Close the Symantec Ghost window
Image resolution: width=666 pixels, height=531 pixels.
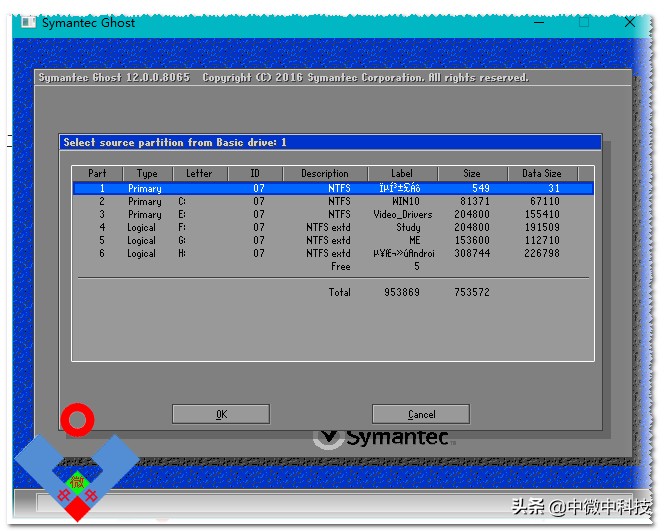point(630,23)
